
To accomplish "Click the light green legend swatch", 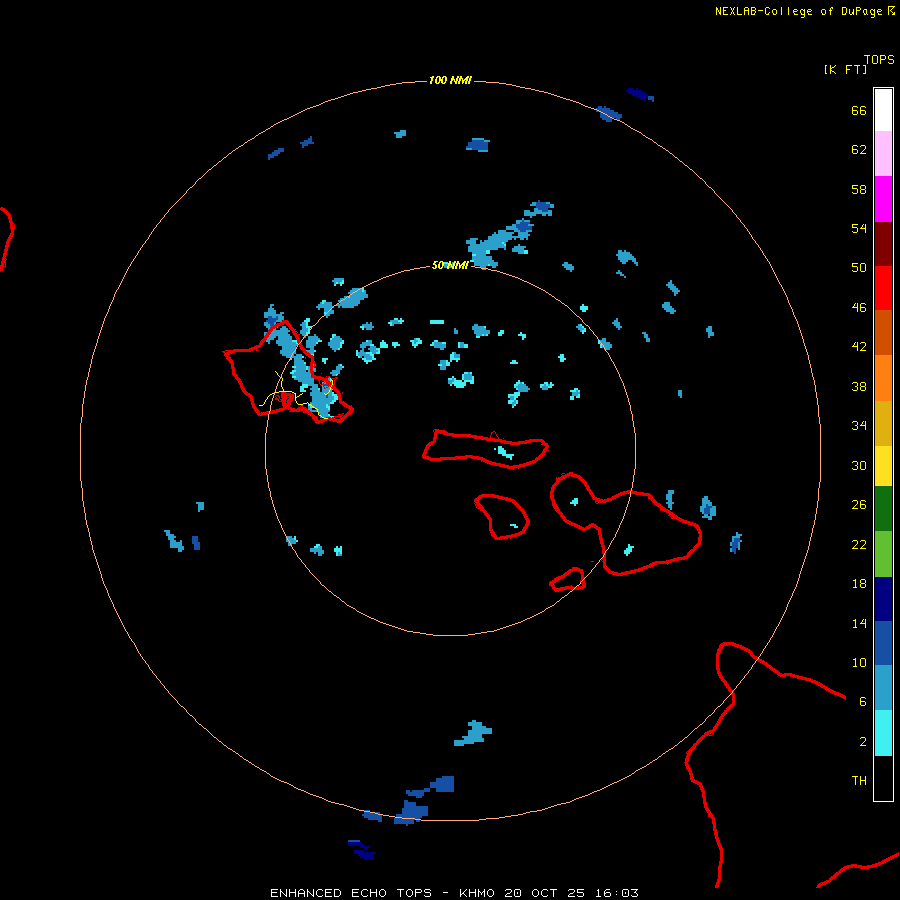I will tap(883, 554).
